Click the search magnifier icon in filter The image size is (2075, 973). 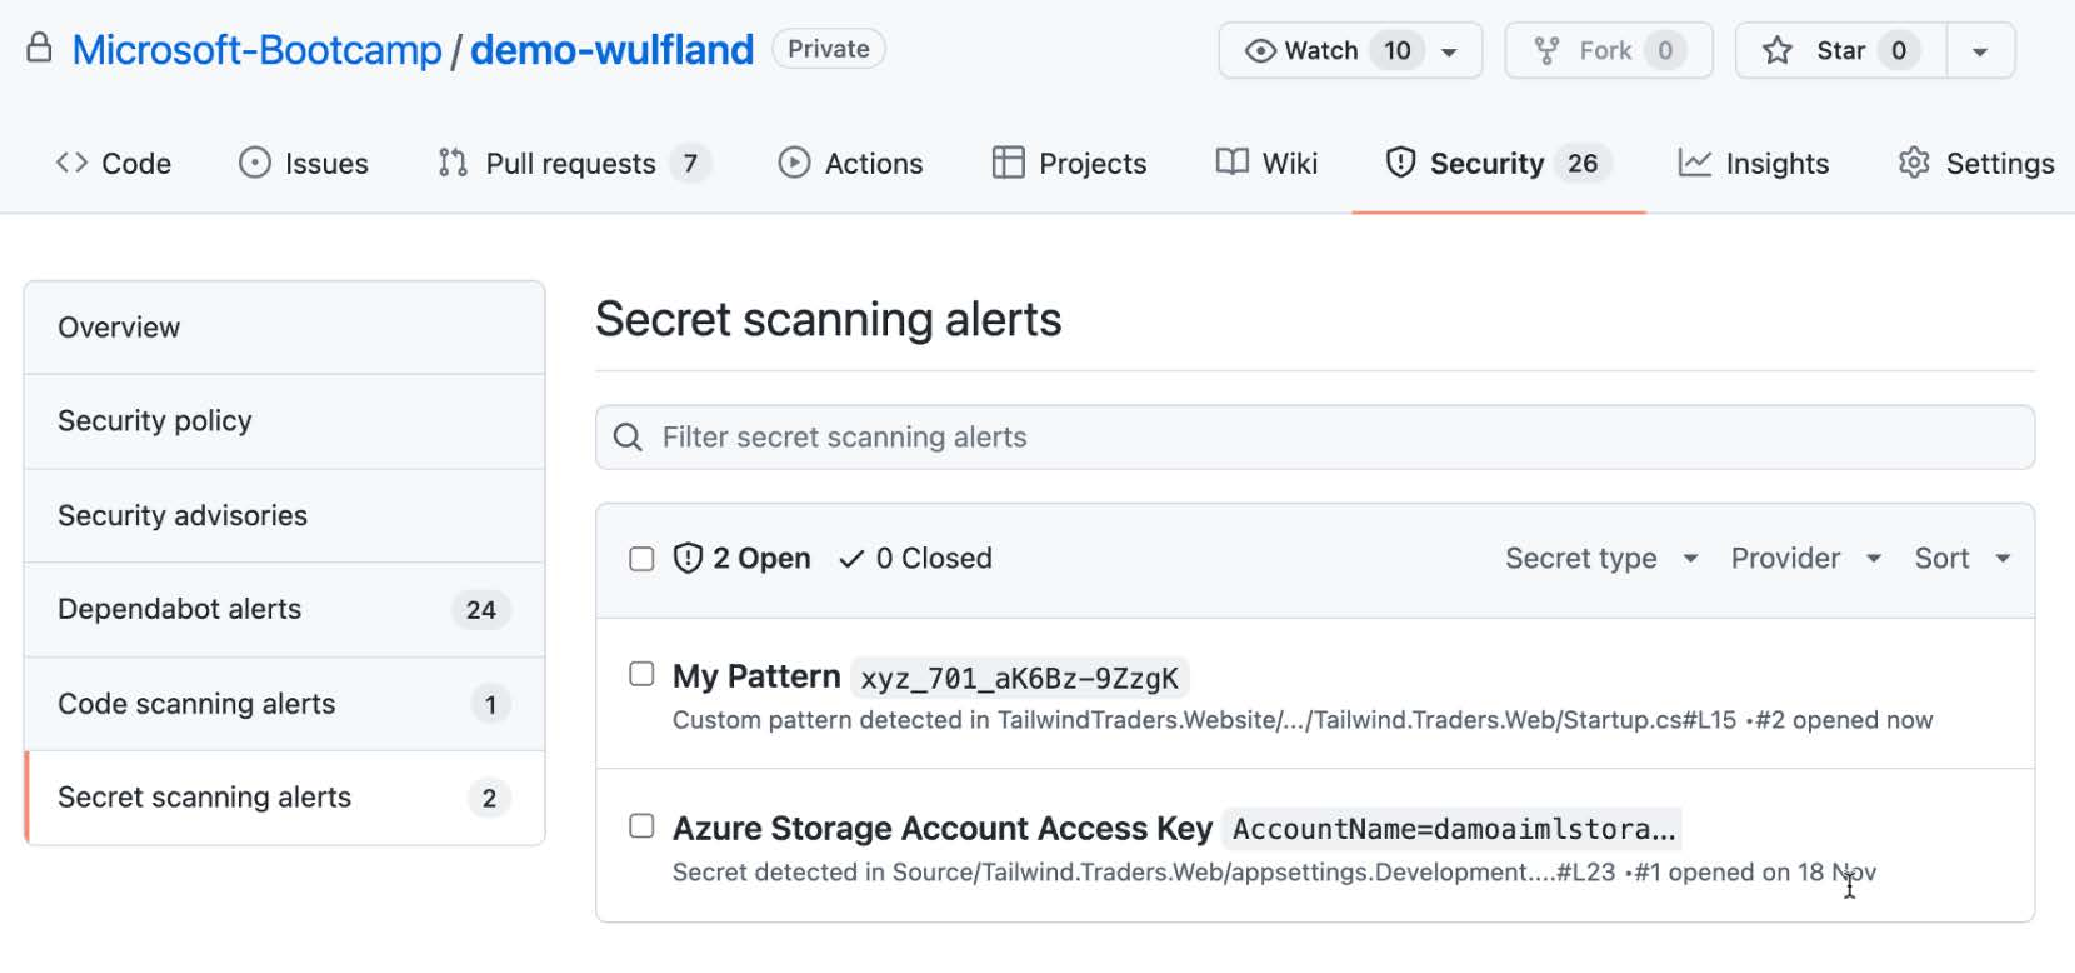628,437
